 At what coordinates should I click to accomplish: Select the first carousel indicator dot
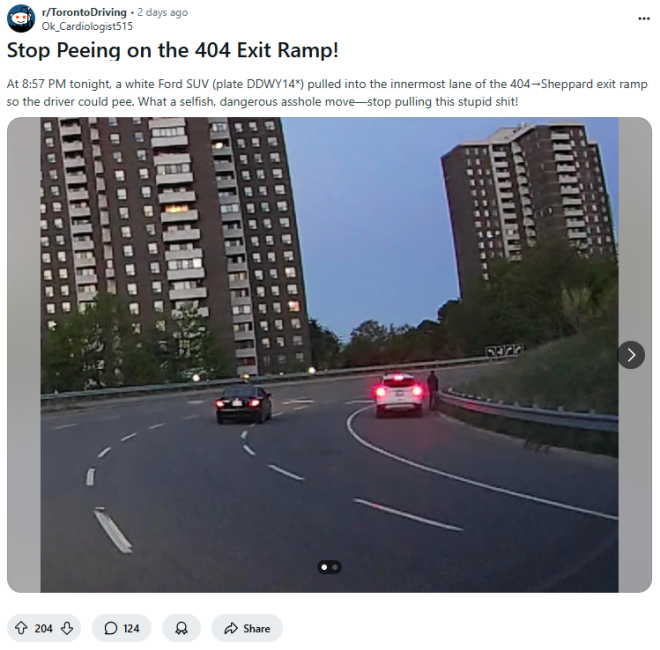[324, 567]
